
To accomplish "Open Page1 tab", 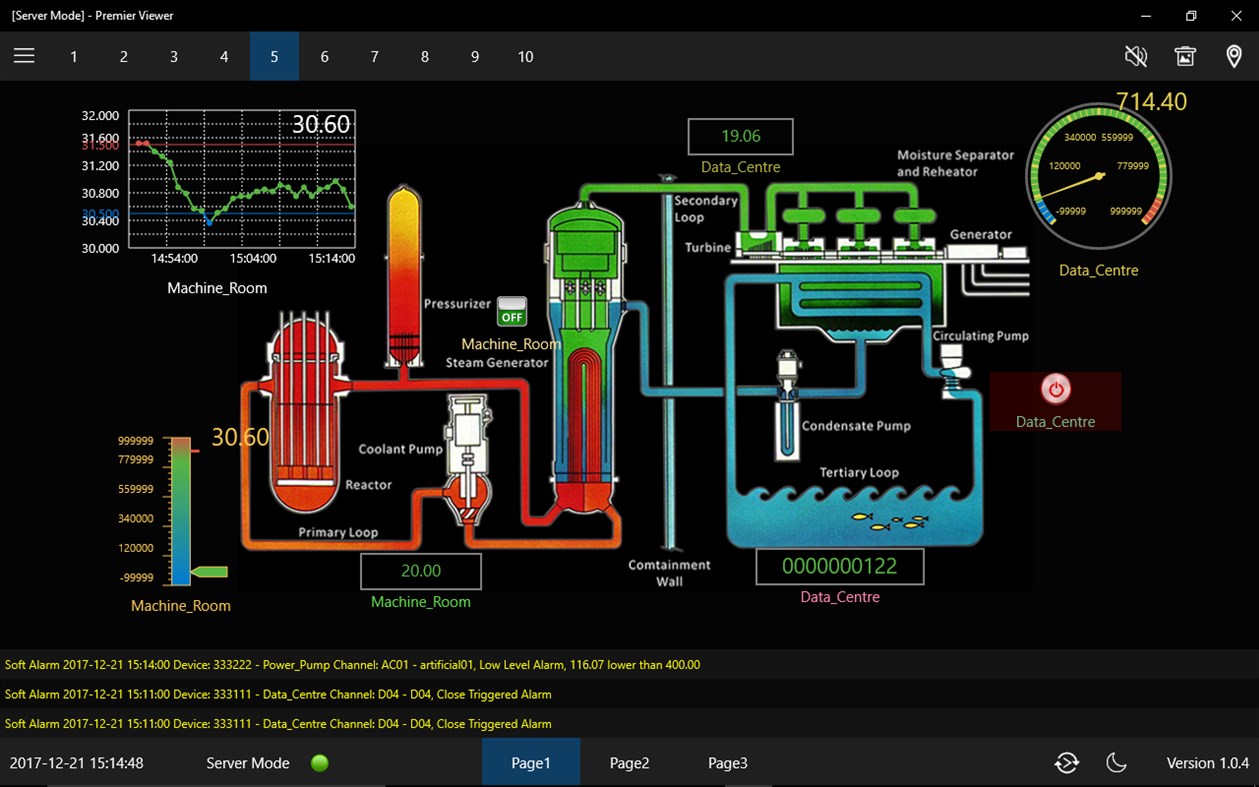I will [x=531, y=763].
